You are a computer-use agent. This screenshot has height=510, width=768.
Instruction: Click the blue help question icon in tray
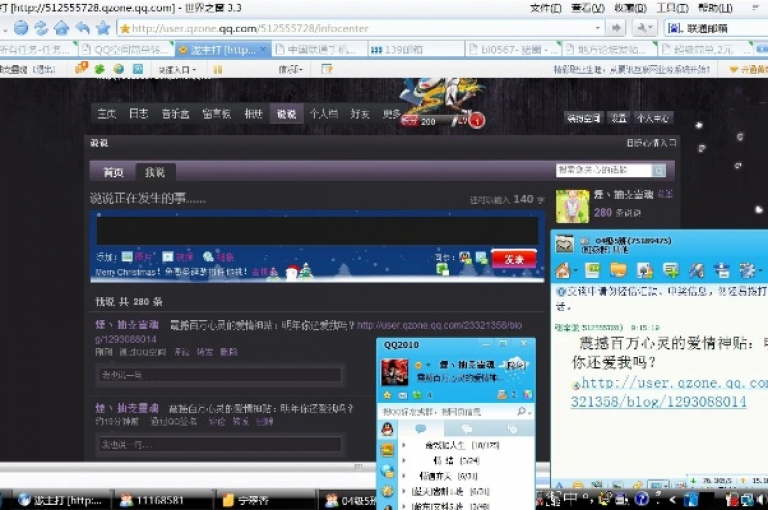(641, 499)
